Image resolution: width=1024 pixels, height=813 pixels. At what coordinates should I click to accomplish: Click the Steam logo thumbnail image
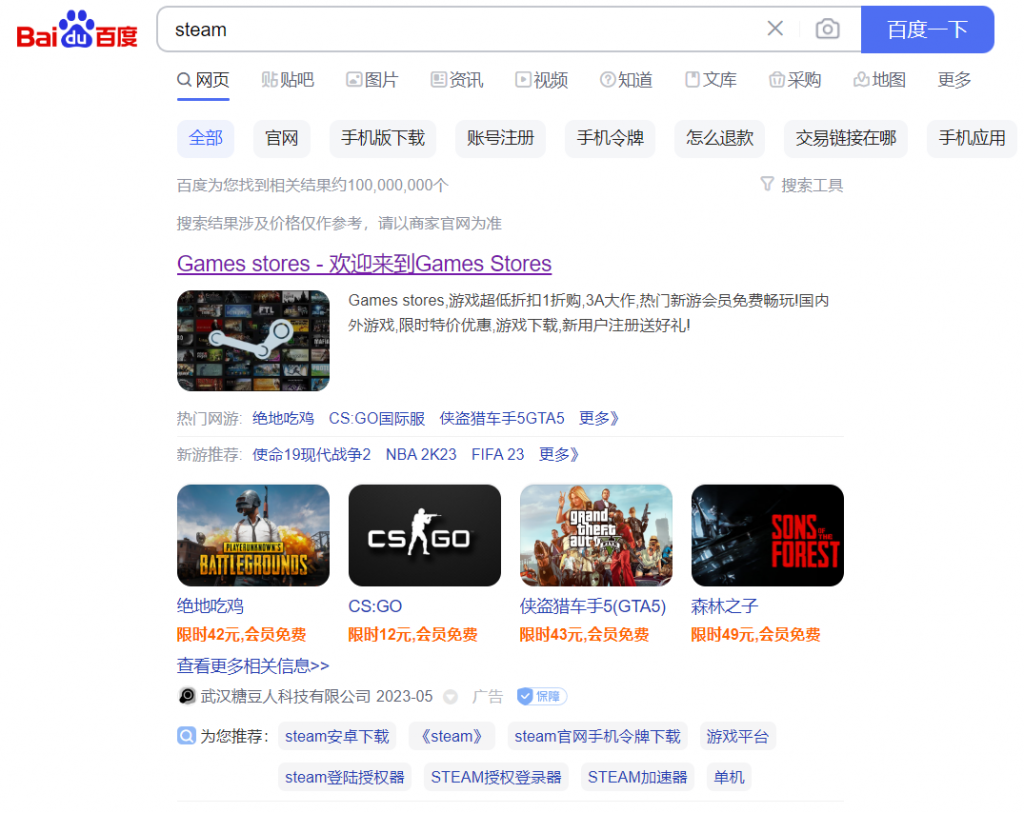253,341
